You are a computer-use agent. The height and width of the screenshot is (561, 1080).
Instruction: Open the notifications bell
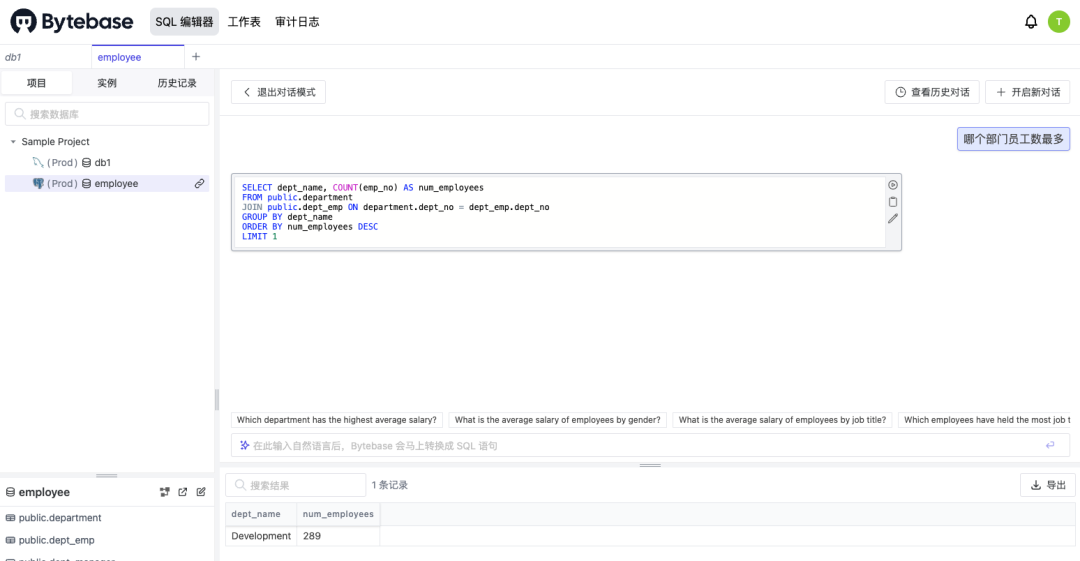coord(1030,21)
